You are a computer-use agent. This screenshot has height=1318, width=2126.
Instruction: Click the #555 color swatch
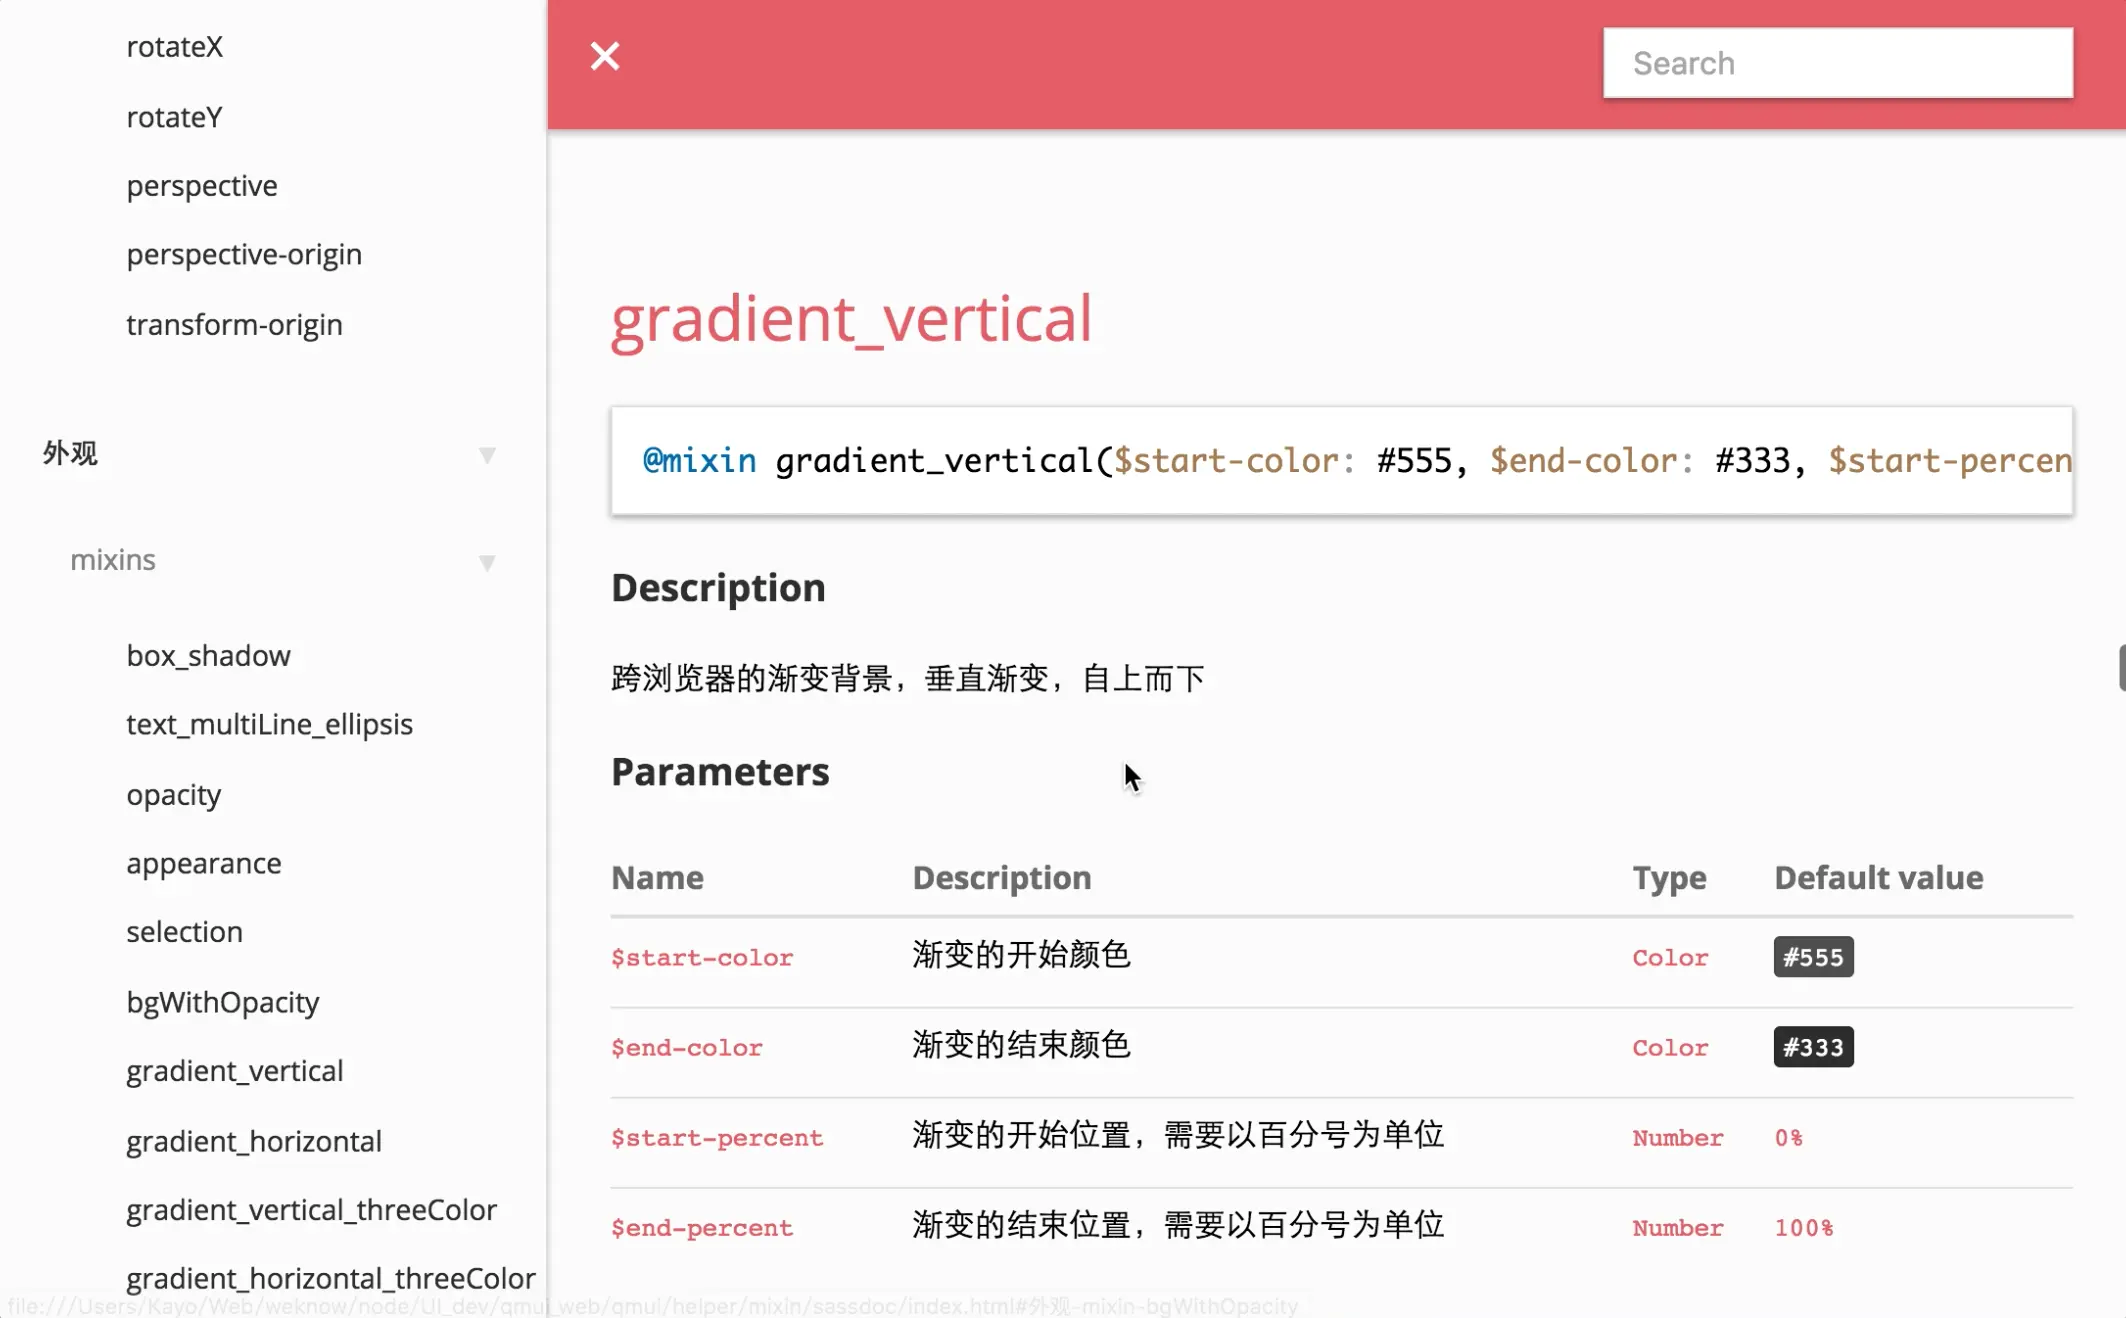pos(1812,957)
